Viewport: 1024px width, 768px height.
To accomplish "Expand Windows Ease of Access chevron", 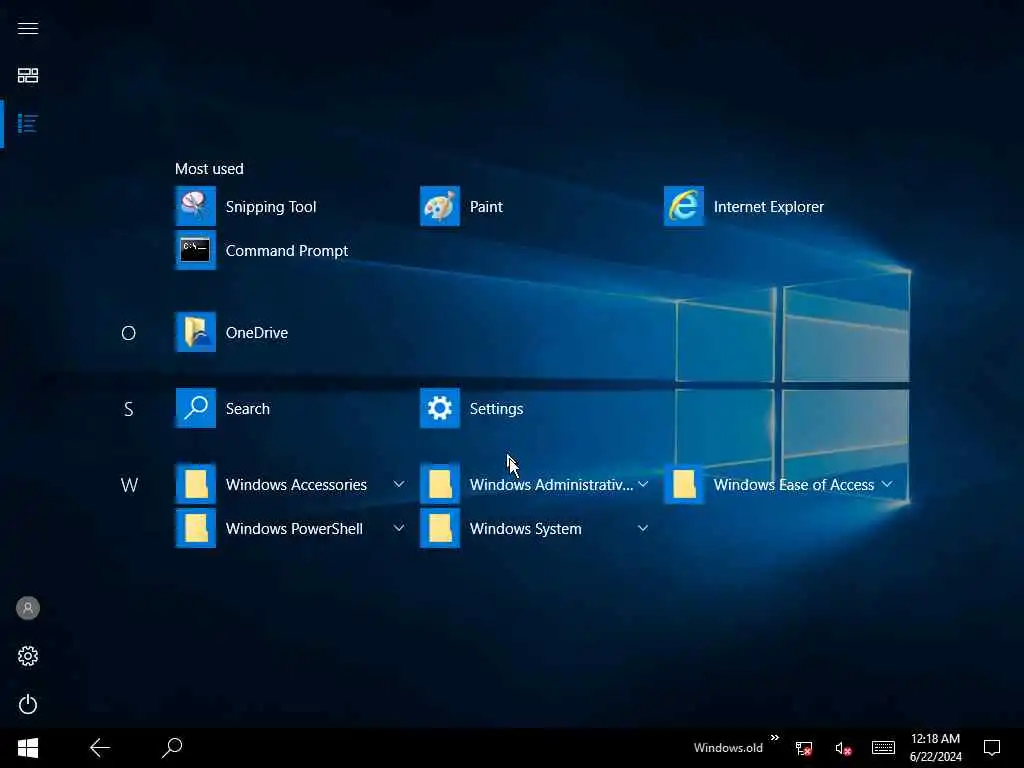I will click(887, 484).
